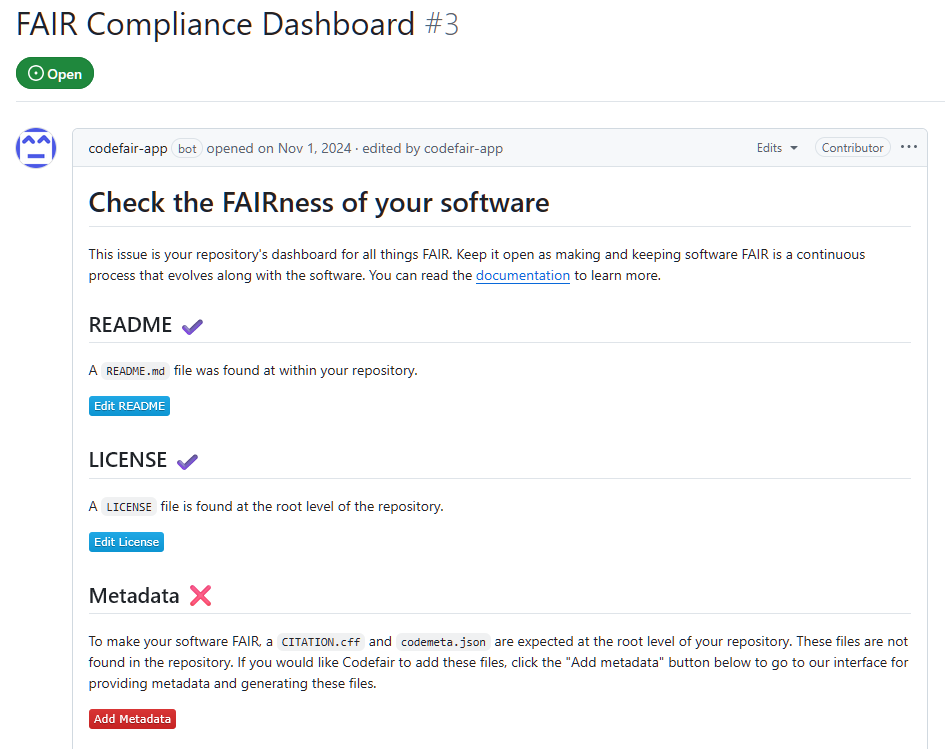Follow the documentation link
Viewport: 945px width, 749px height.
pyautogui.click(x=523, y=276)
